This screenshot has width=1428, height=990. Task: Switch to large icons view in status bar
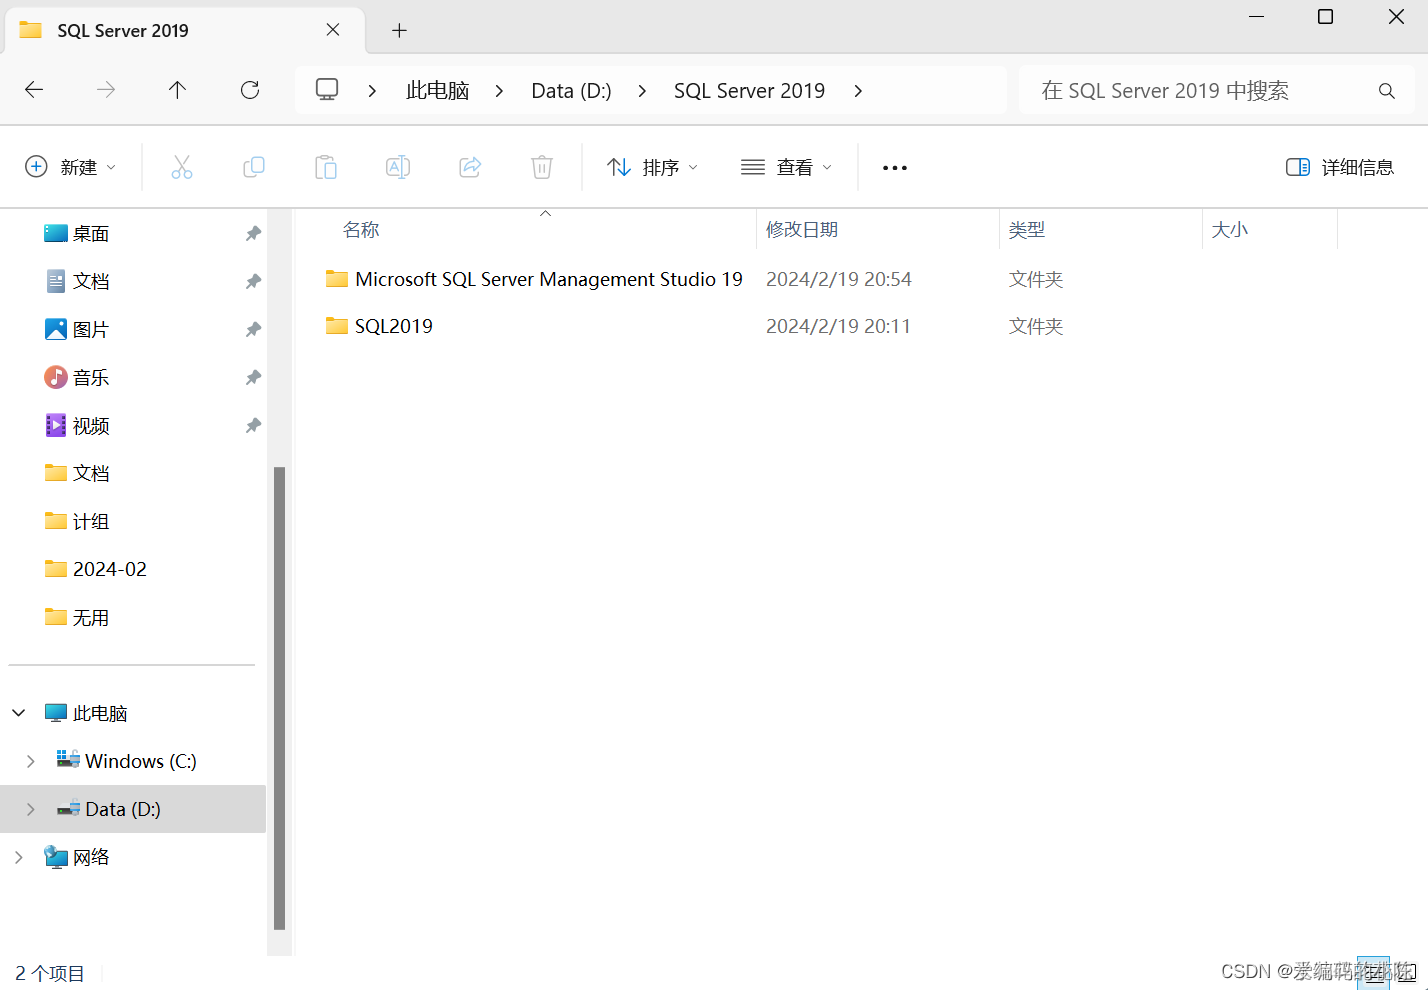pos(1405,972)
